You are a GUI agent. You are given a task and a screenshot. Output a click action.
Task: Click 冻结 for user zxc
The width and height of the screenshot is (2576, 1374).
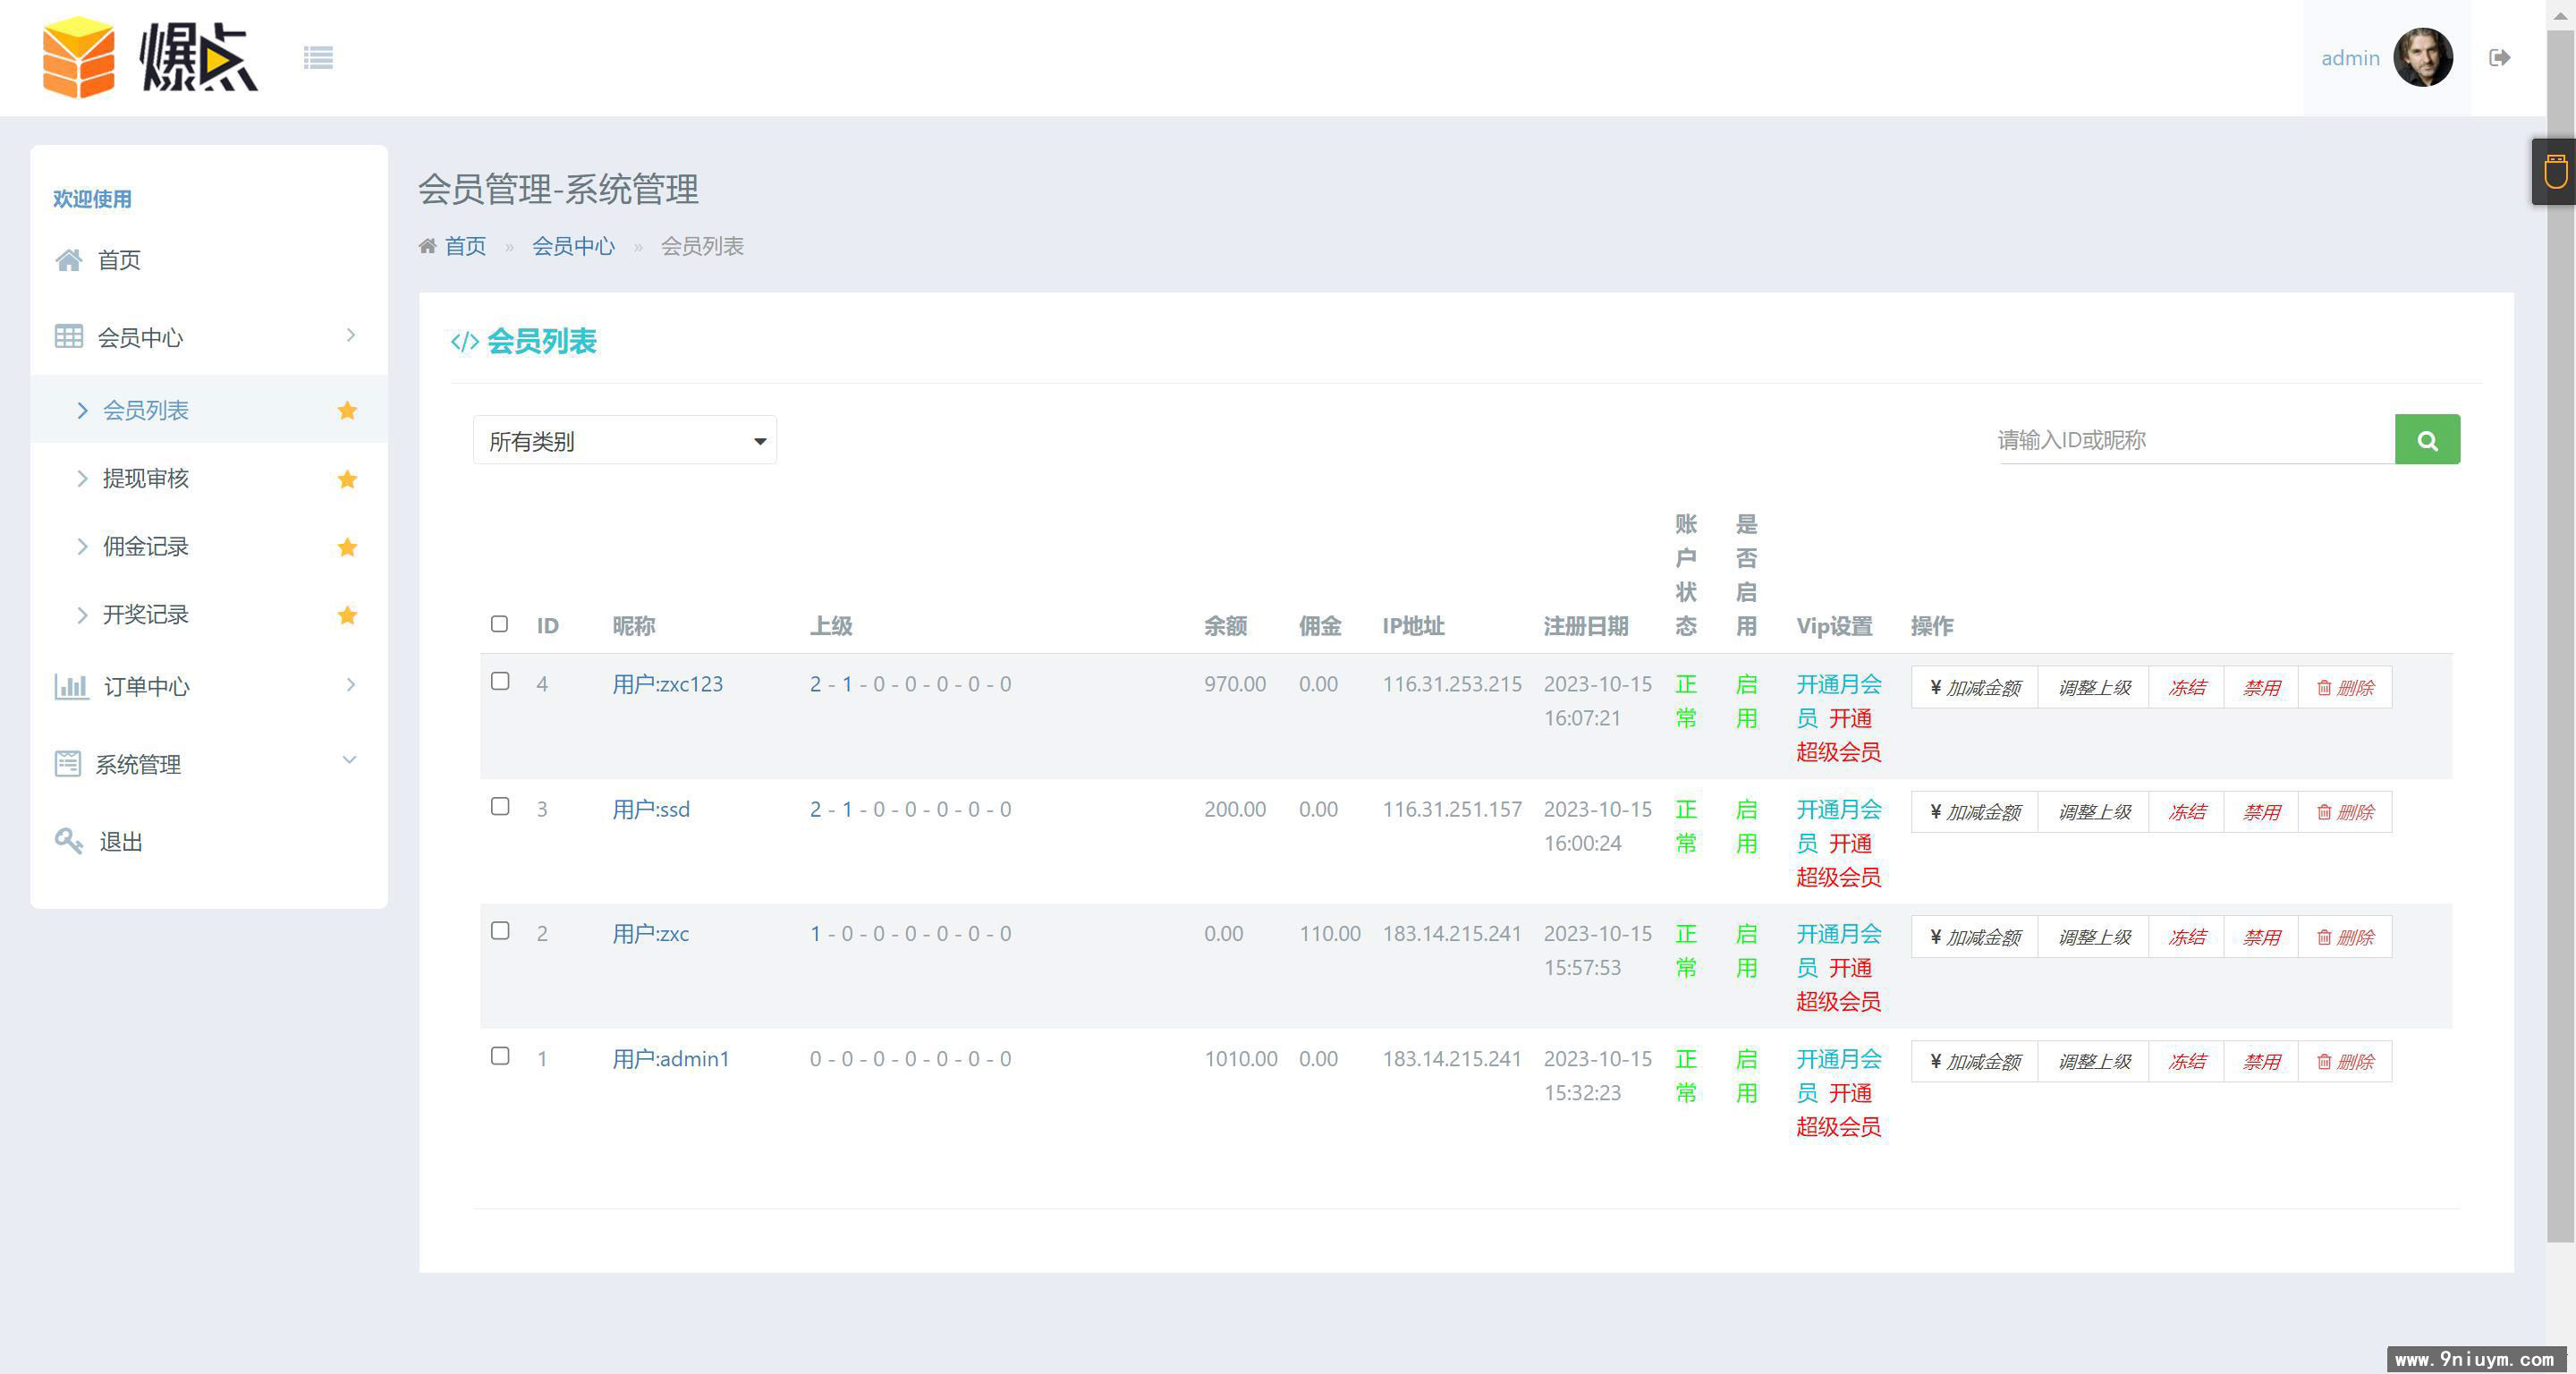[2187, 937]
